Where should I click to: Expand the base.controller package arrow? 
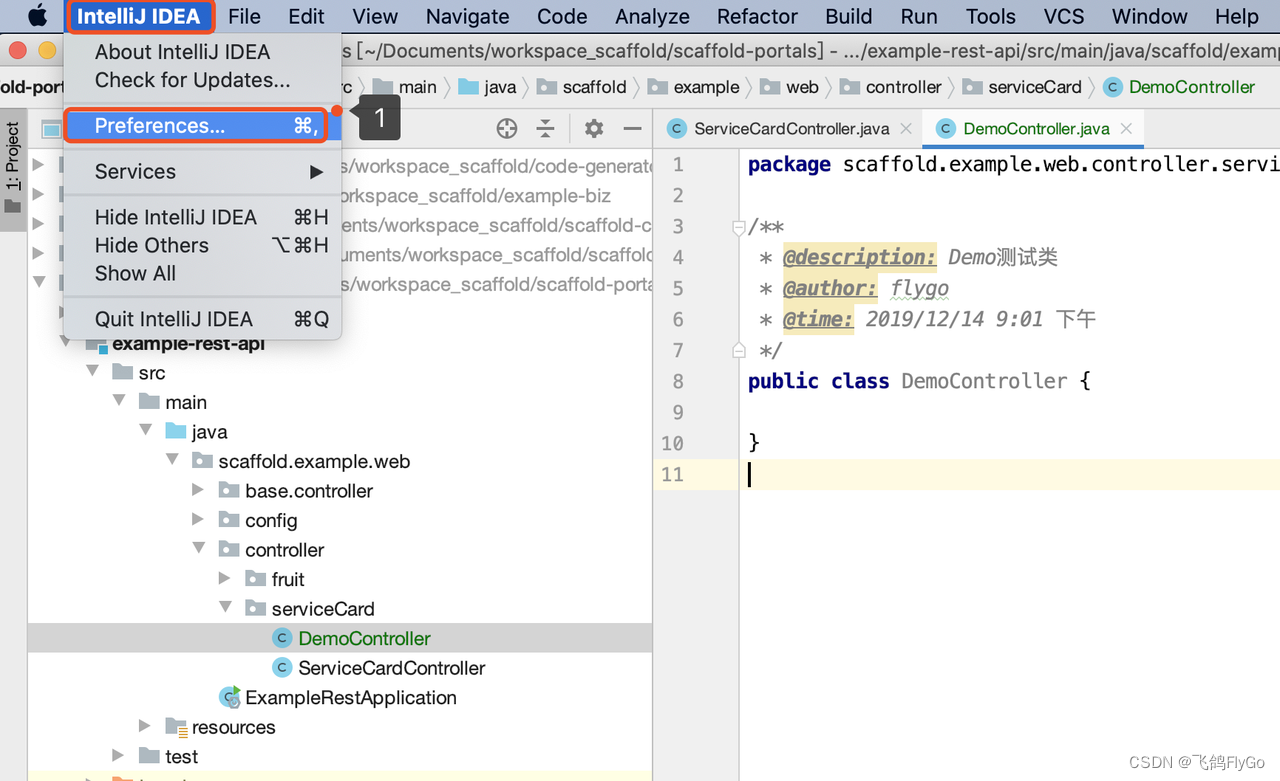pos(199,490)
